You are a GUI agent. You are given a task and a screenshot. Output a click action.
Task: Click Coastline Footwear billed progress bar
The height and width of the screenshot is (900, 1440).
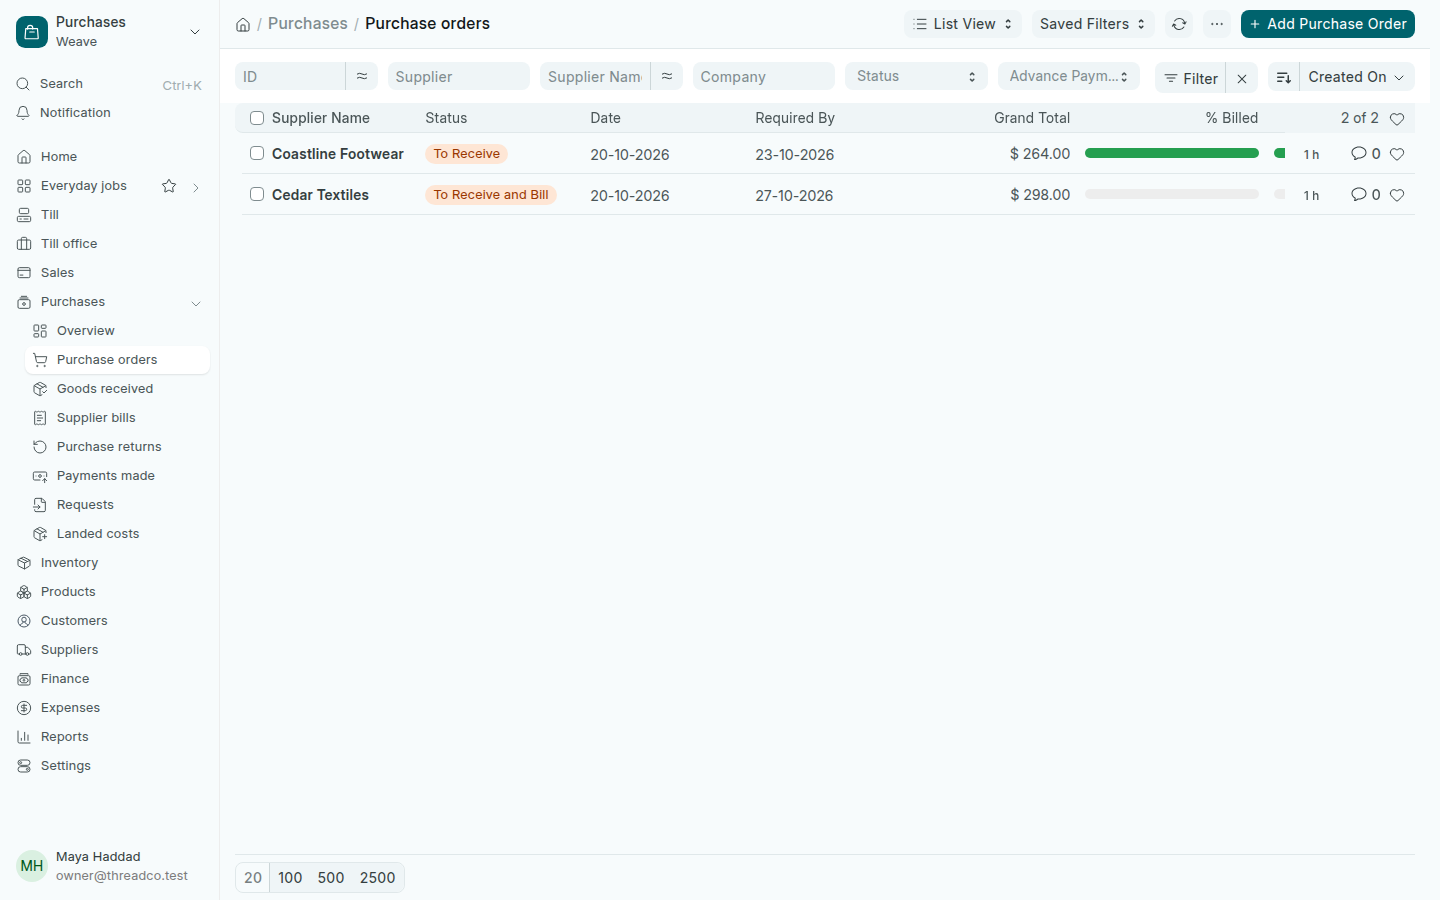1172,153
